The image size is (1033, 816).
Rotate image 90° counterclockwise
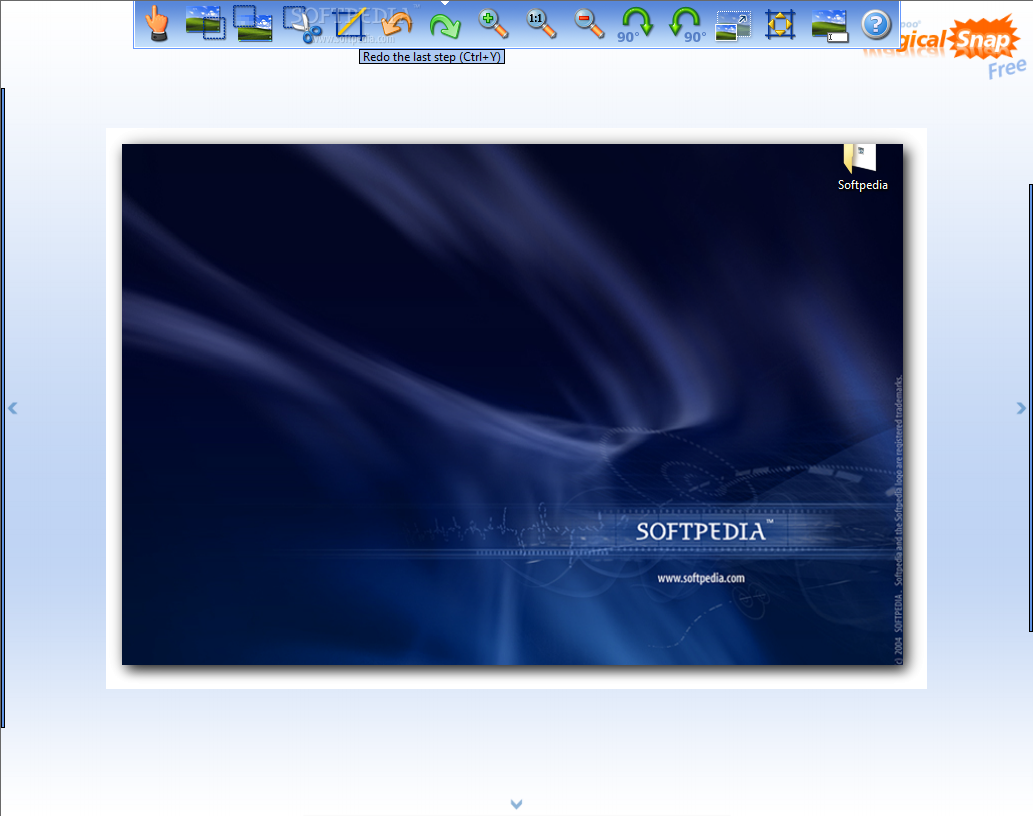coord(686,25)
